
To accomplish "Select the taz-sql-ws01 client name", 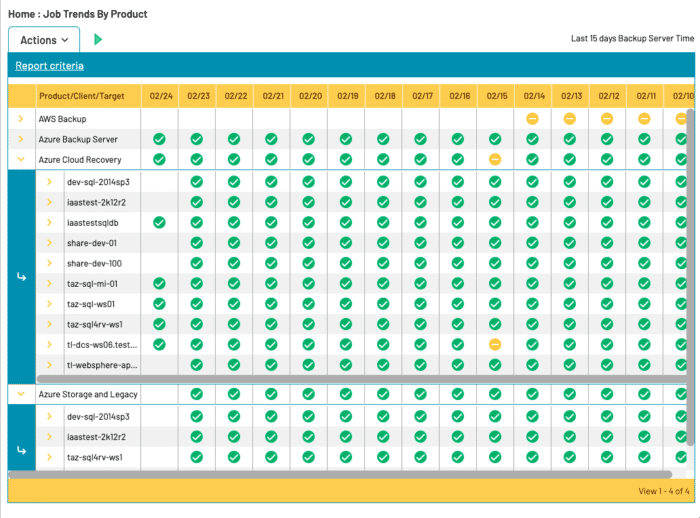I will (x=91, y=304).
